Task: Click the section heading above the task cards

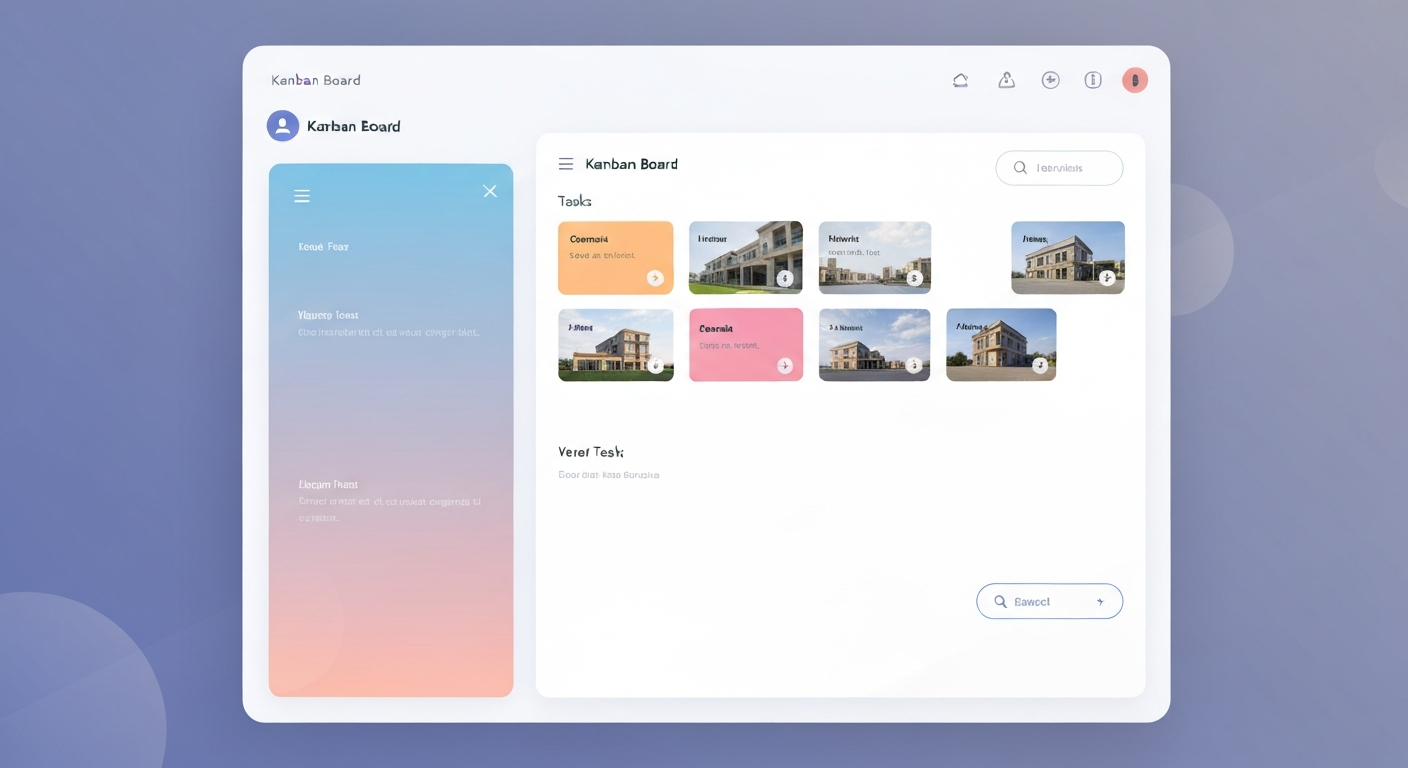Action: click(575, 201)
